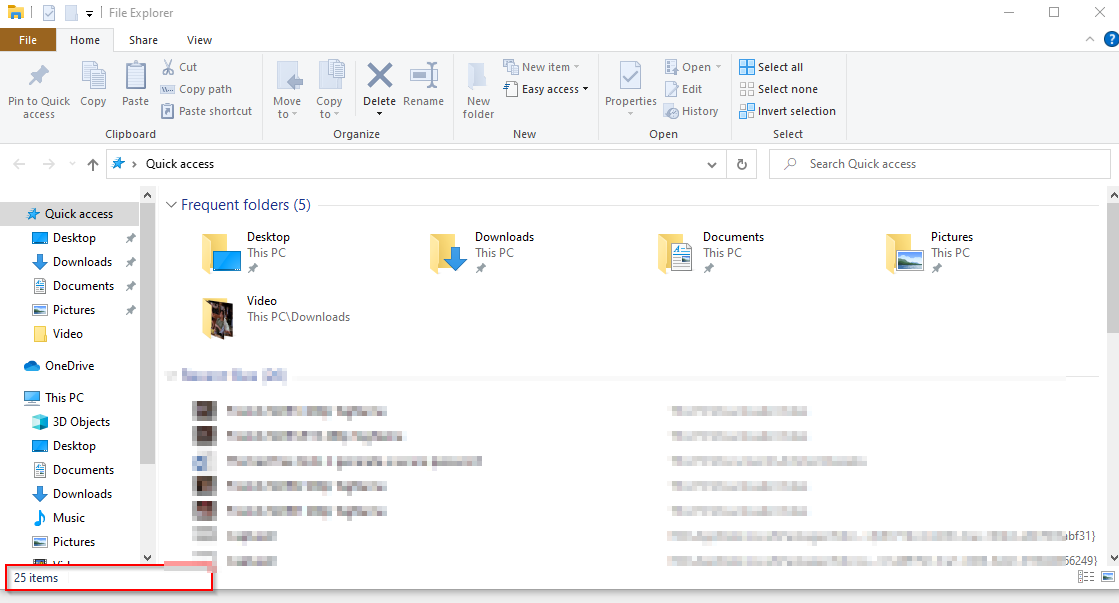Open the Video folder in Frequent folders
Viewport: 1119px width, 603px height.
click(x=262, y=301)
